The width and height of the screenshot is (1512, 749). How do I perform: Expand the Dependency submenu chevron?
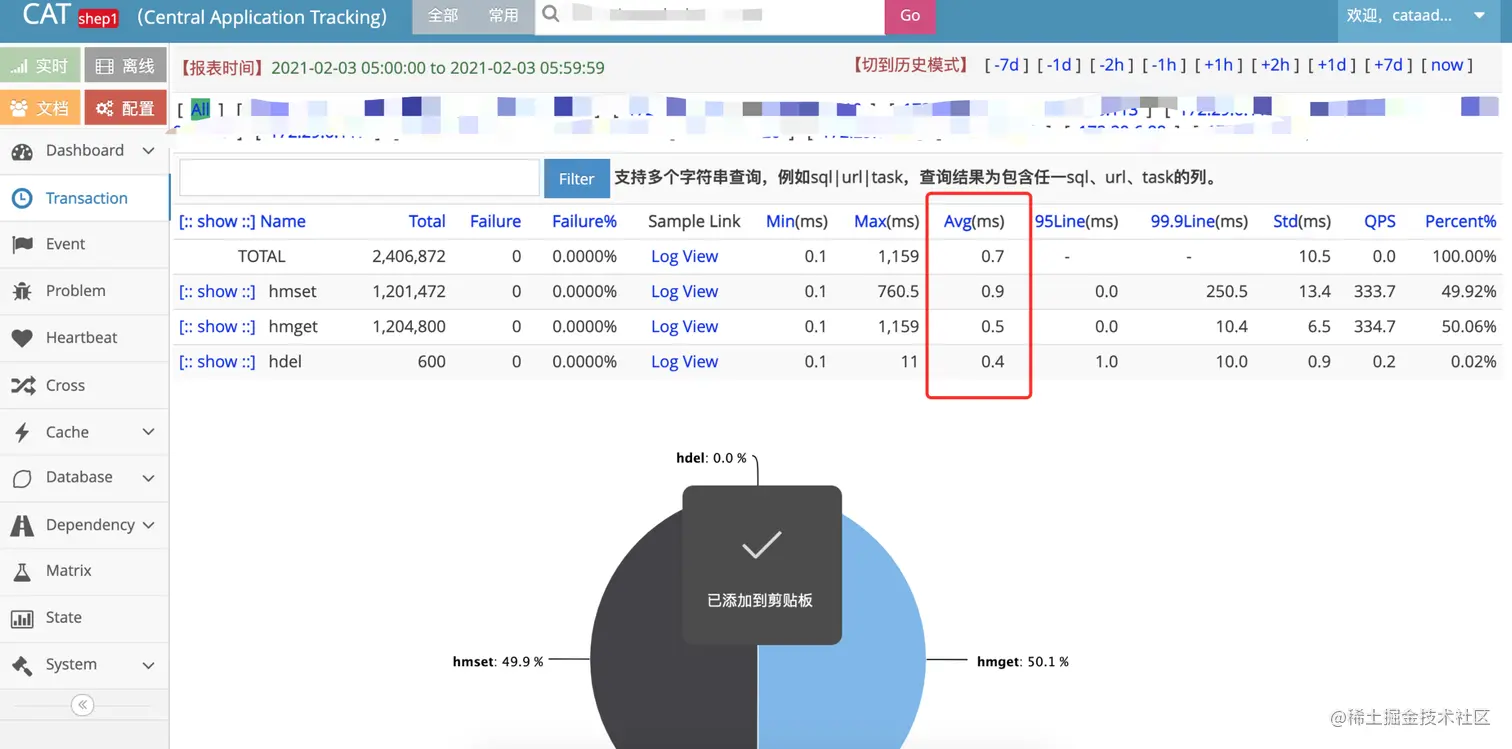tap(149, 525)
